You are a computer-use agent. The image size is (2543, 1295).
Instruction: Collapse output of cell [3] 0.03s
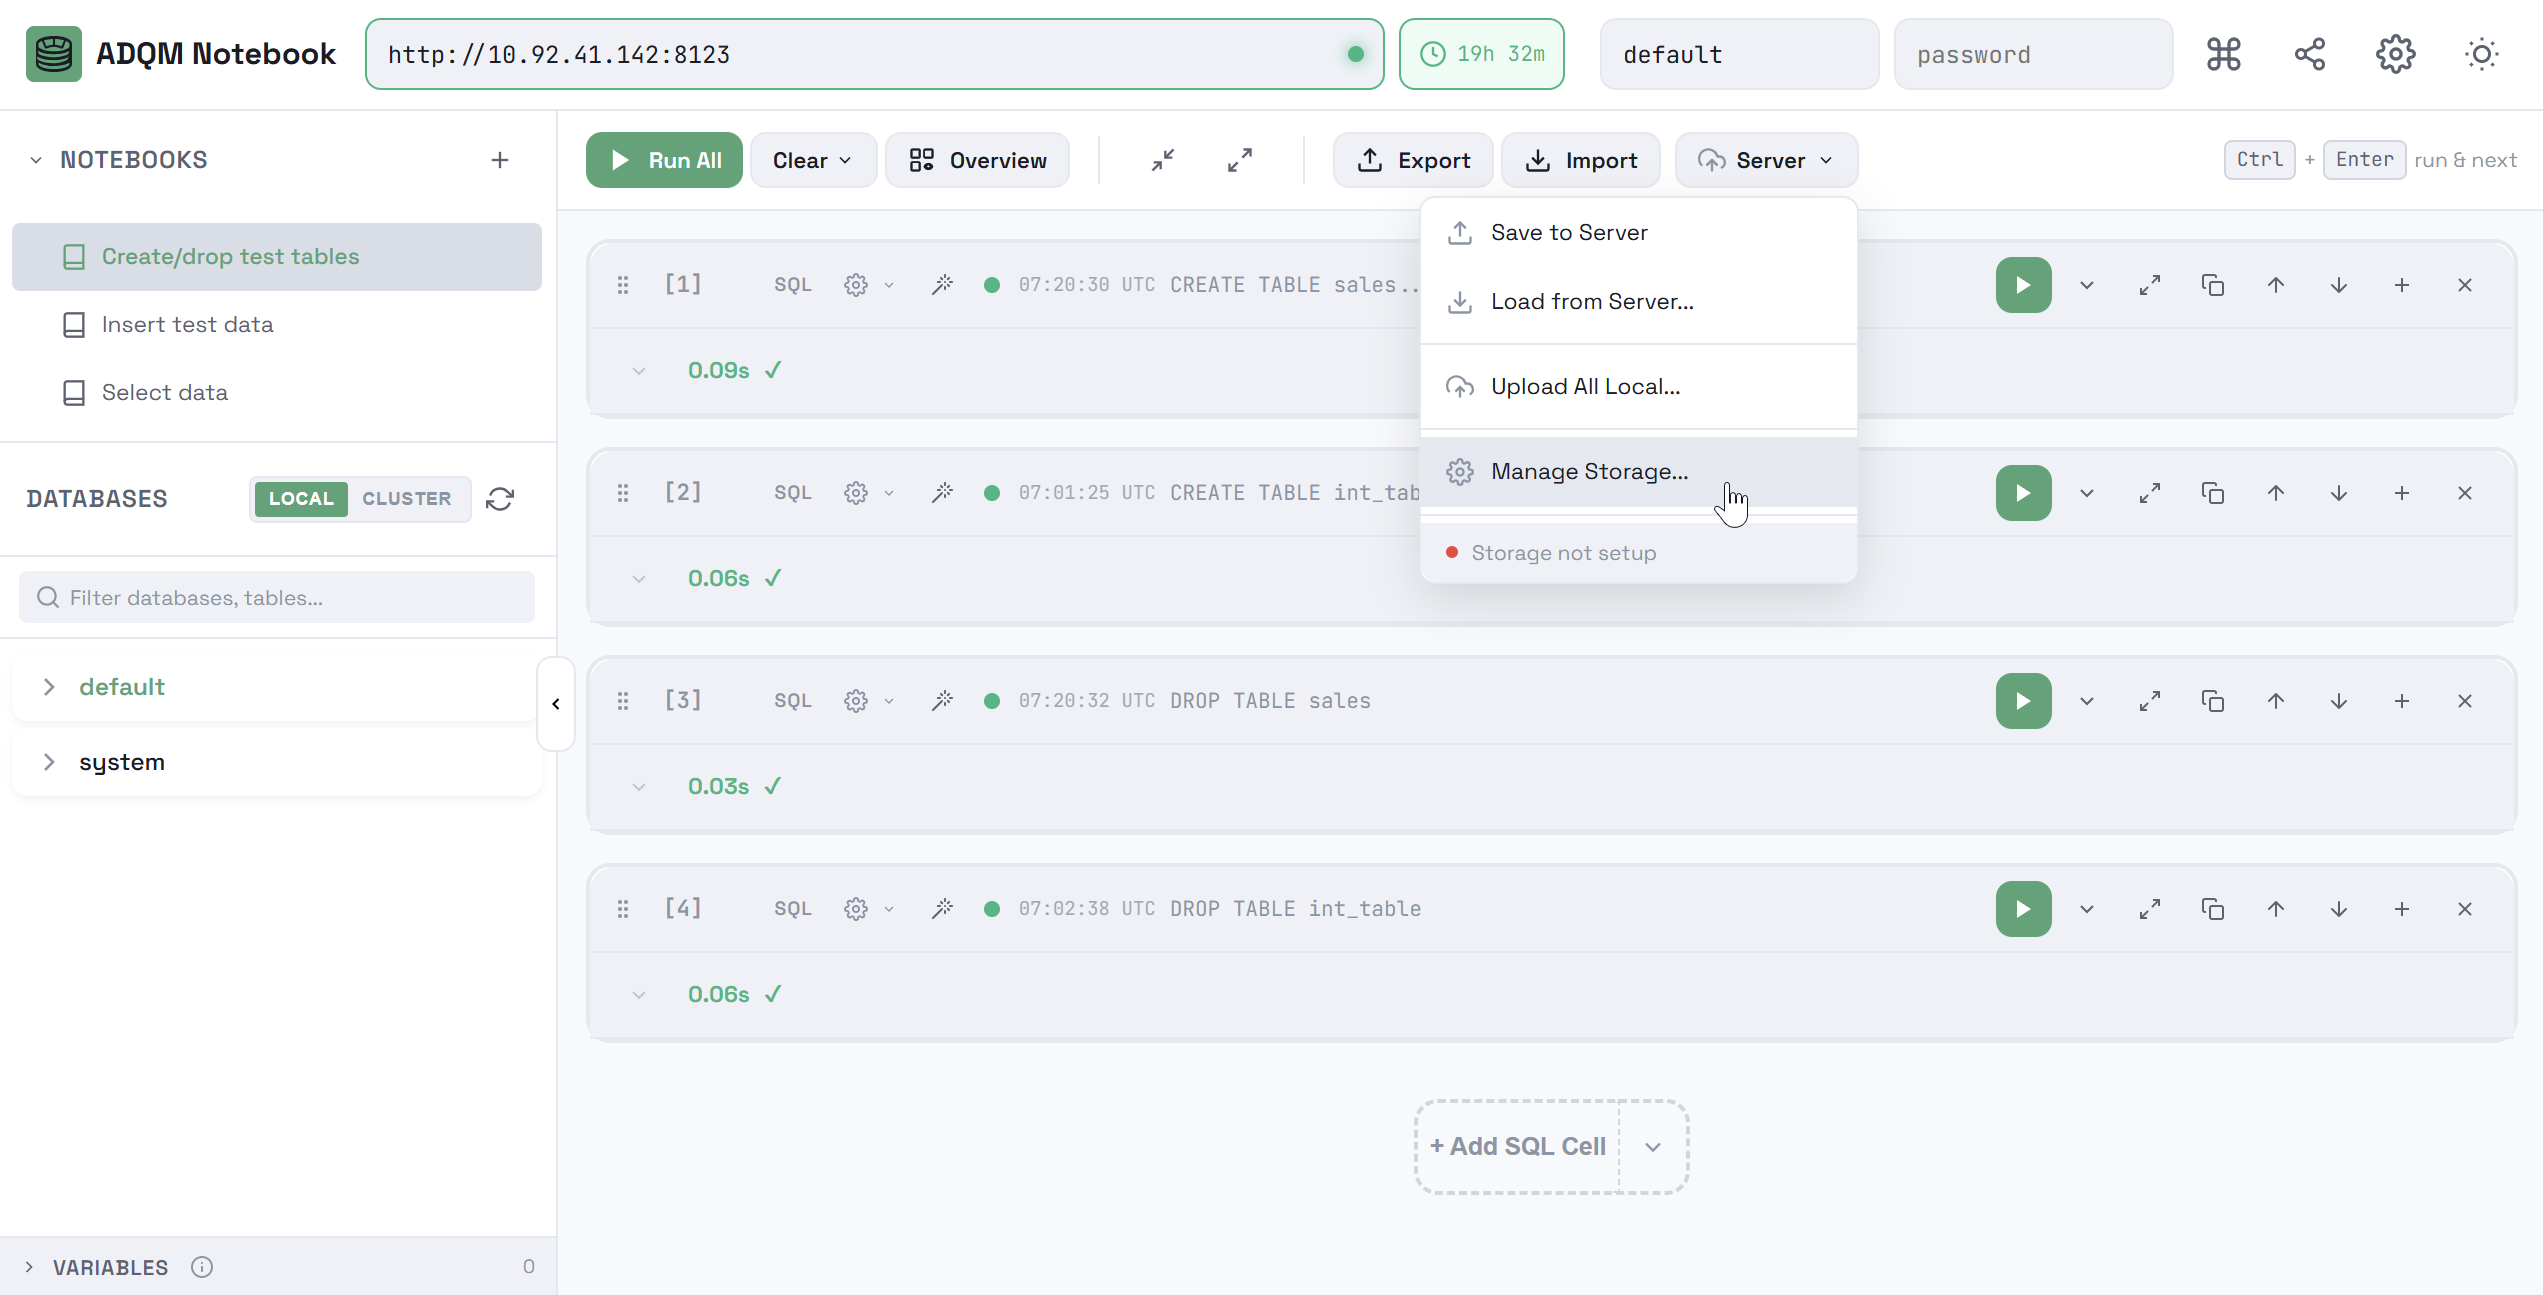(x=638, y=787)
